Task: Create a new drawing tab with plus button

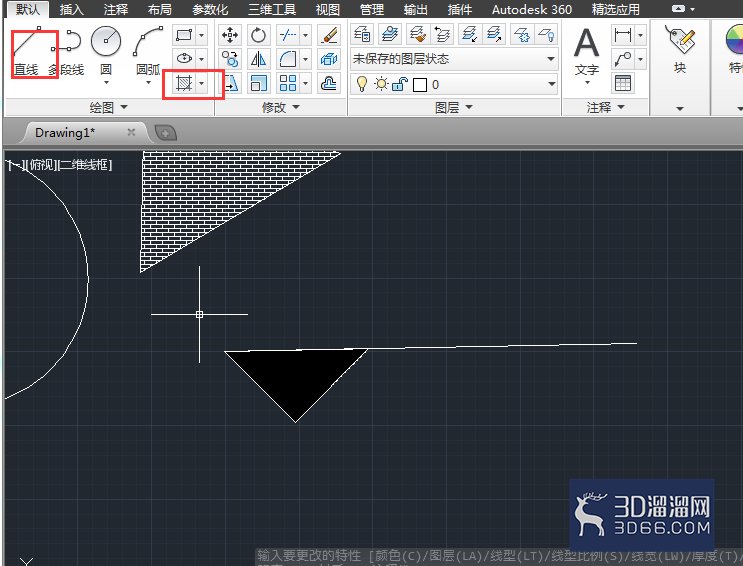Action: (165, 133)
